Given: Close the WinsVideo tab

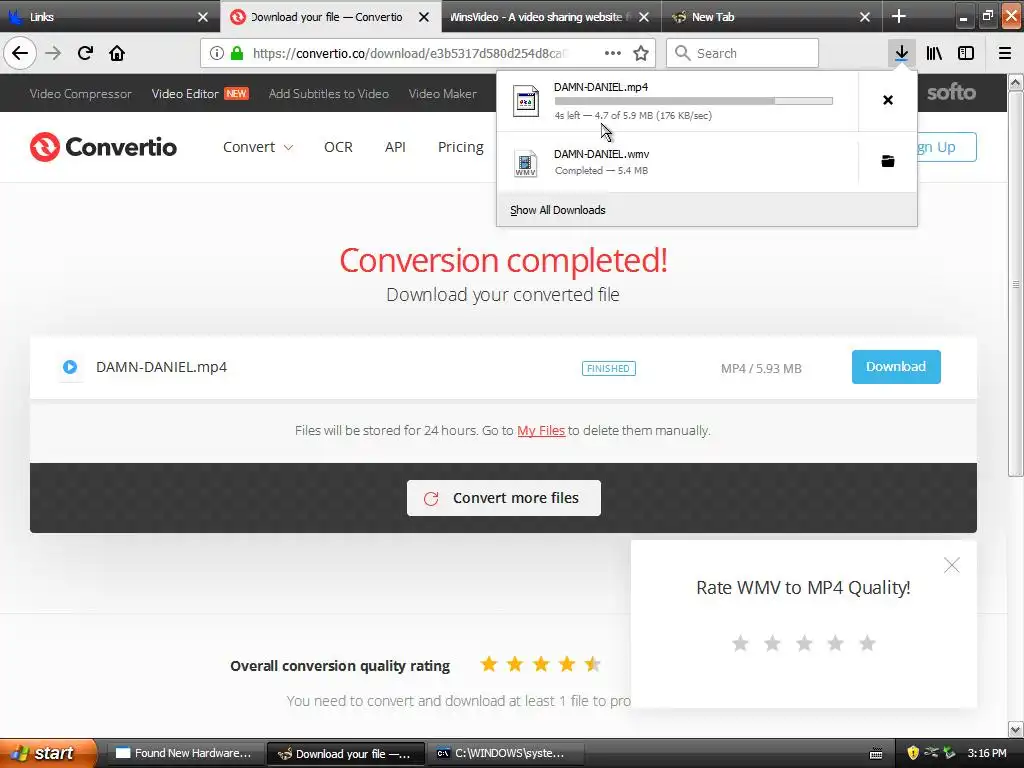Looking at the screenshot, I should 644,17.
